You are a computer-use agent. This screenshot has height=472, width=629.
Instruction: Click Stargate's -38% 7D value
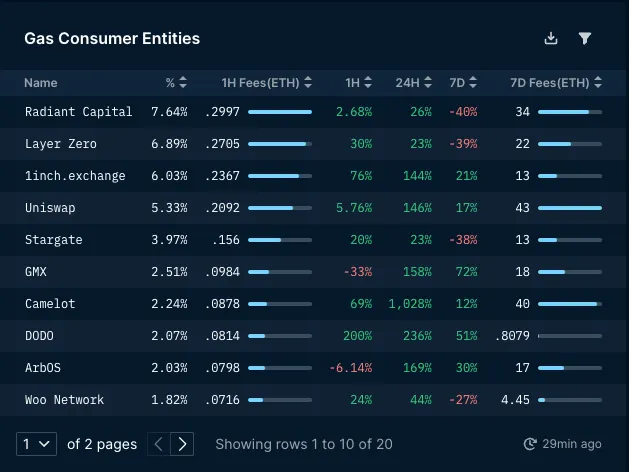(463, 240)
